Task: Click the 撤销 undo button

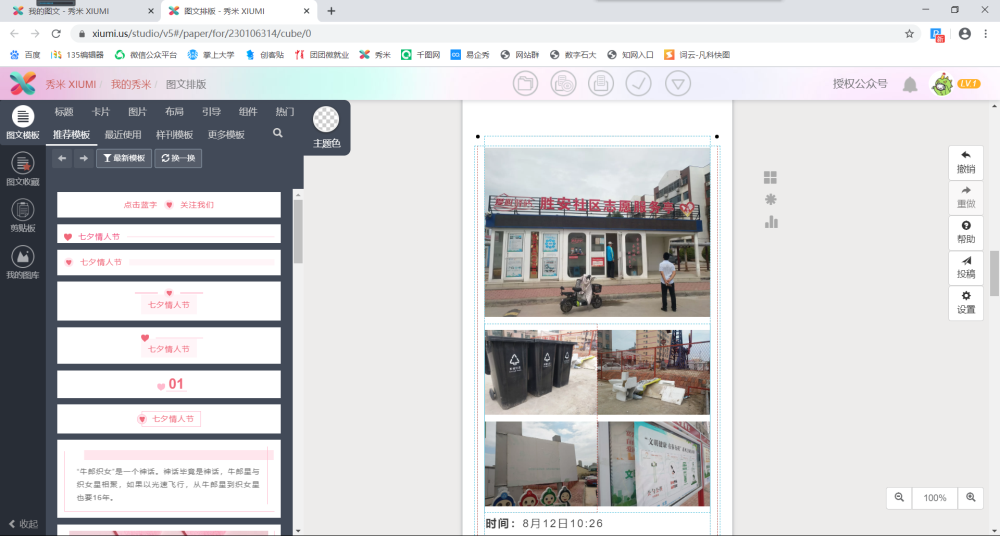Action: [x=966, y=163]
